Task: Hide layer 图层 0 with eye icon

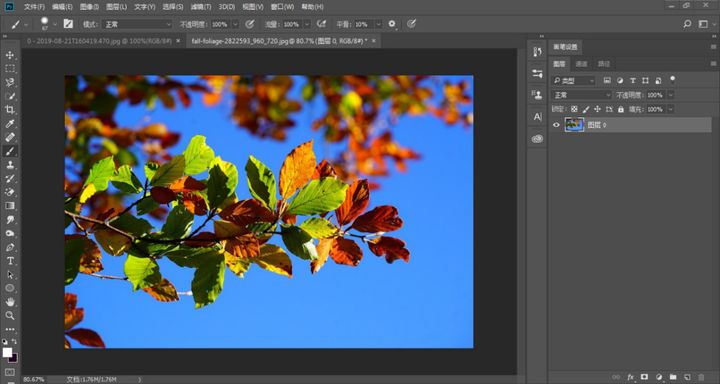Action: point(556,124)
